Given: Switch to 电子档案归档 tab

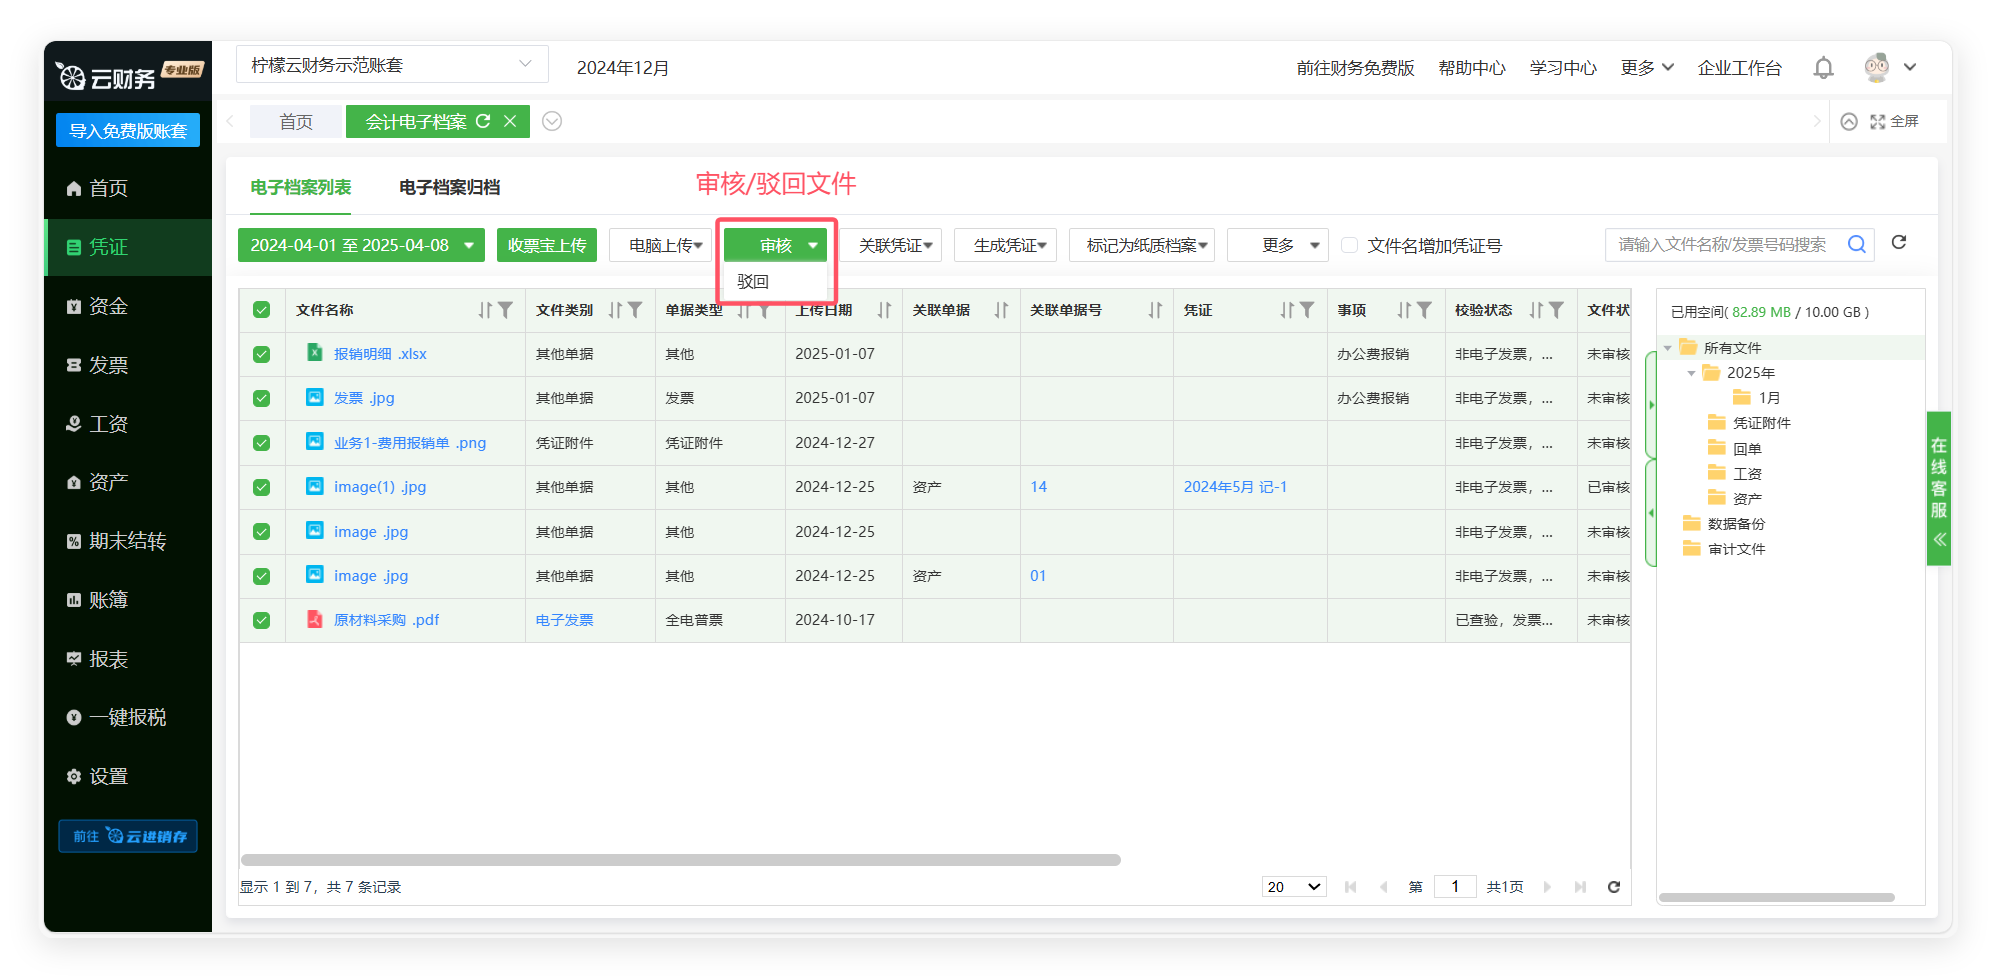Looking at the screenshot, I should tap(449, 187).
